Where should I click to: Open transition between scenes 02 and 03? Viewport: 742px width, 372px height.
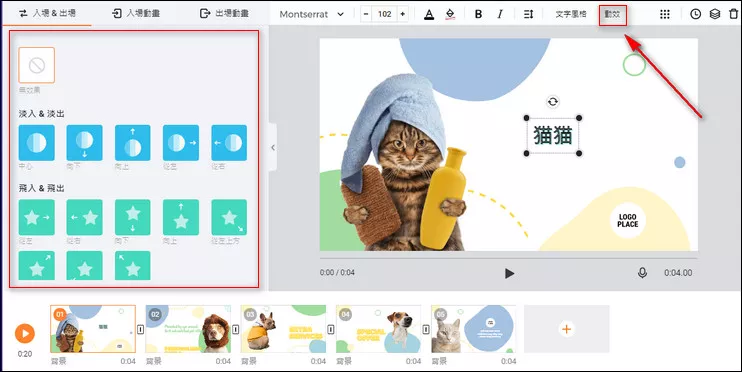tap(236, 329)
